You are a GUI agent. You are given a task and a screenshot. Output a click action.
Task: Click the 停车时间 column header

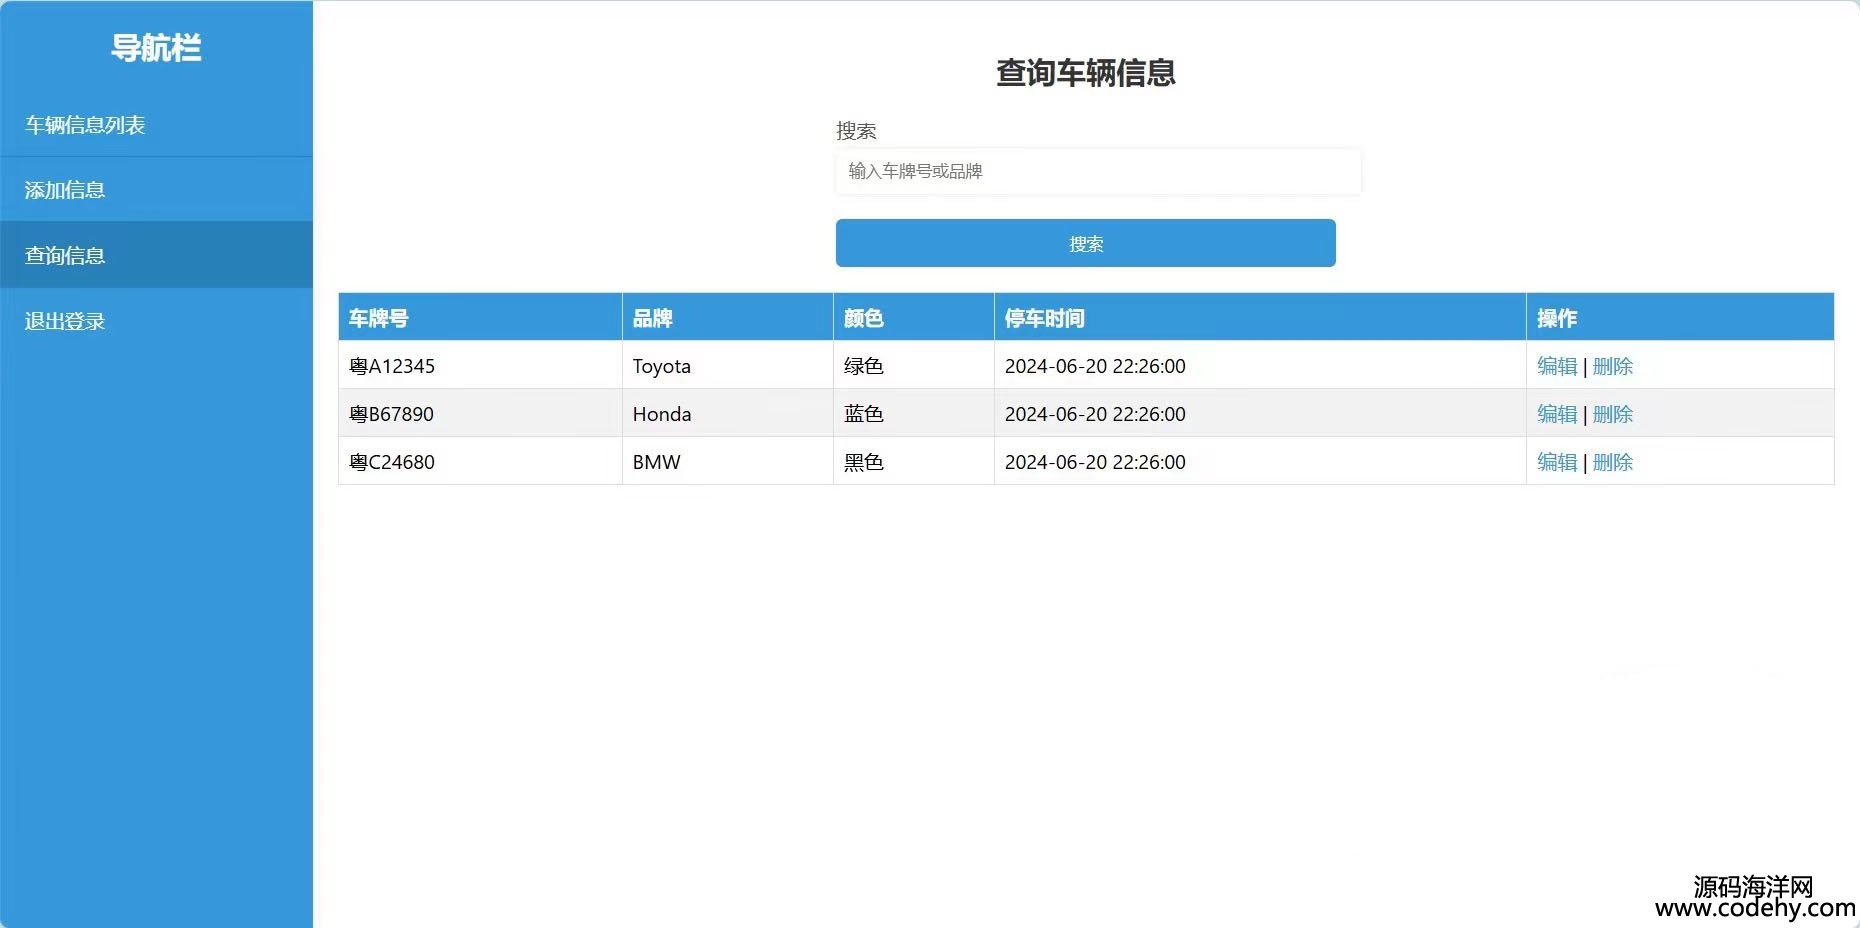click(x=1044, y=318)
